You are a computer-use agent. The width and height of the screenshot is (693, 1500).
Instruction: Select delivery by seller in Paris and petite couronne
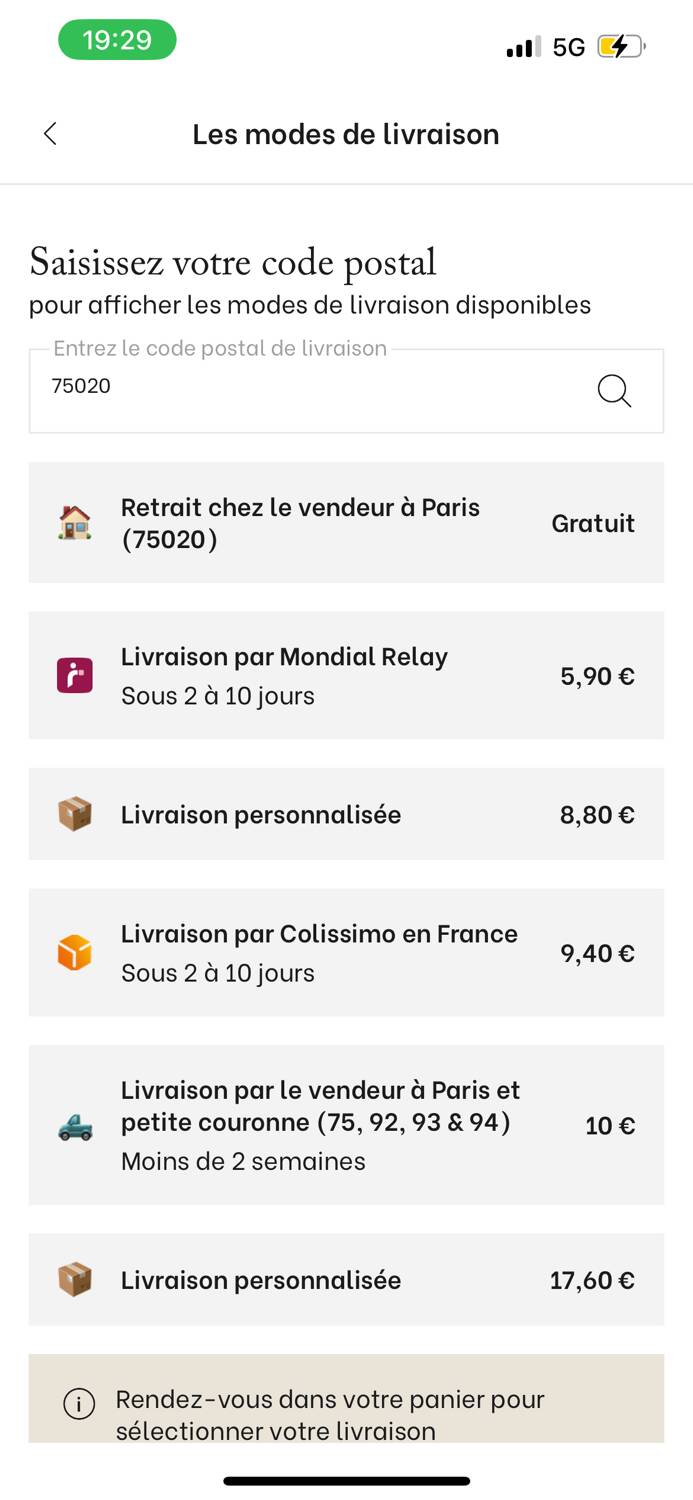tap(346, 1125)
